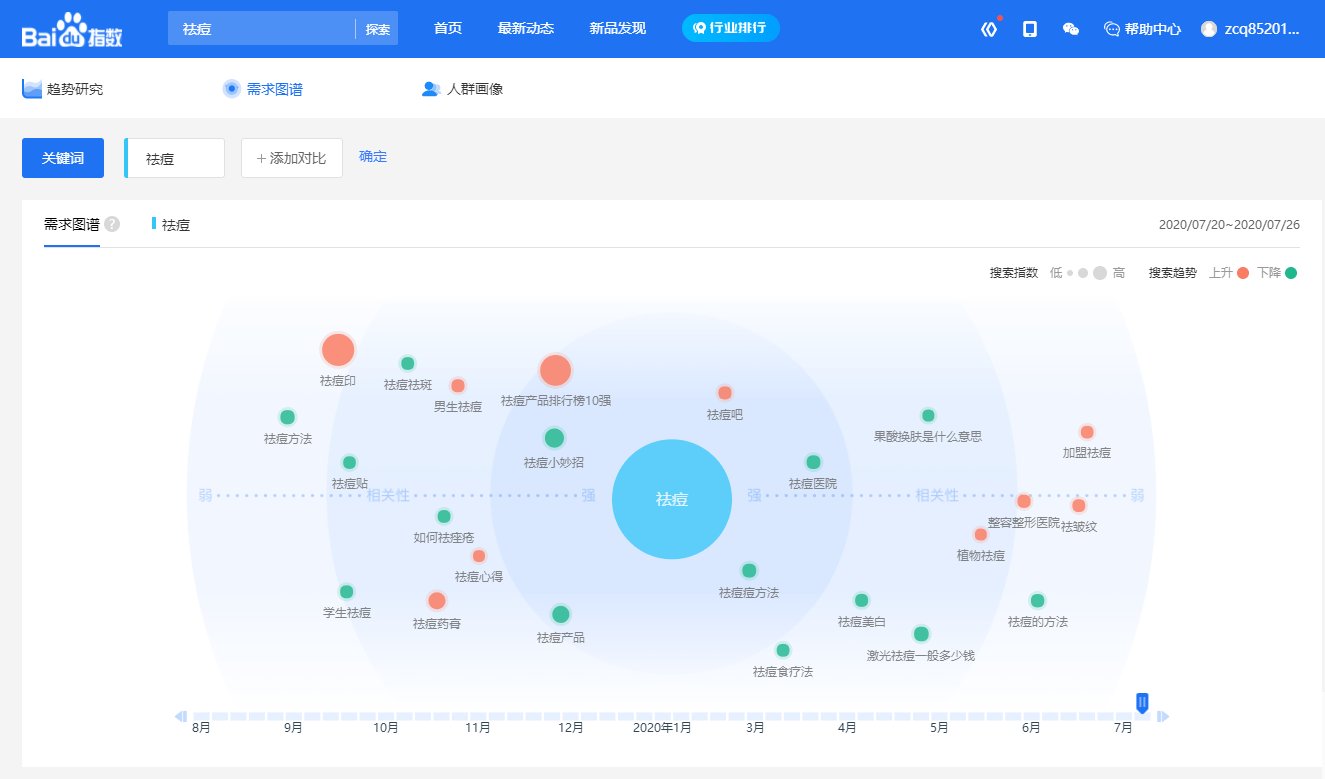
Task: Click the 祛痘产品排行榜10强 bubble
Action: point(555,370)
